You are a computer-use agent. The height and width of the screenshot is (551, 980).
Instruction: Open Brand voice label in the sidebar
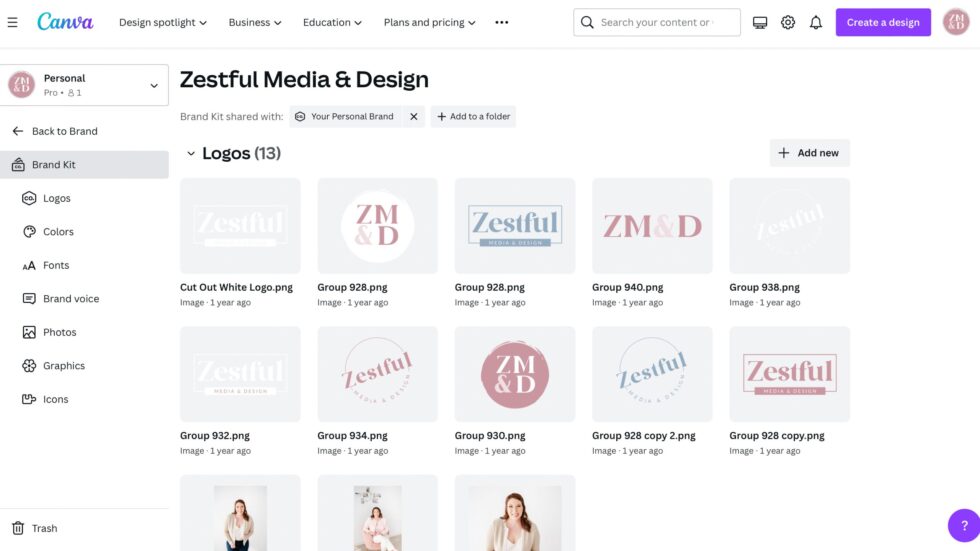(x=71, y=299)
